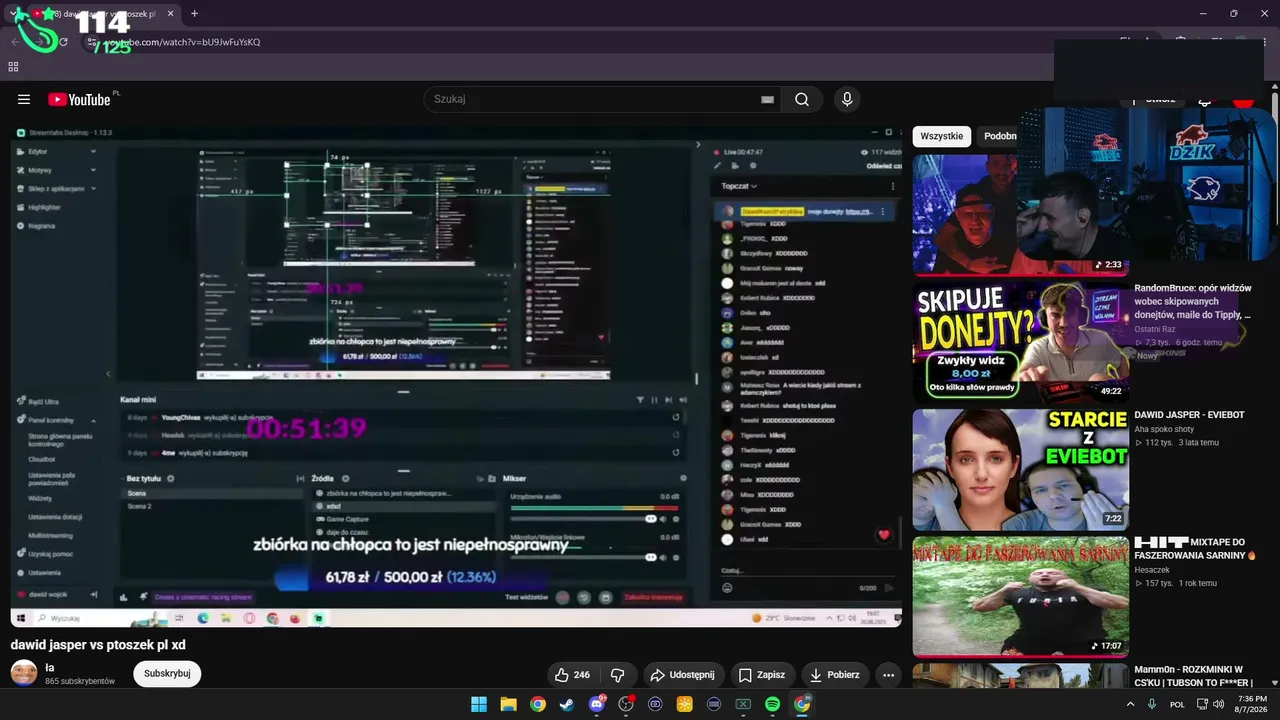Open the first Chrome taskbar icon

[x=538, y=704]
